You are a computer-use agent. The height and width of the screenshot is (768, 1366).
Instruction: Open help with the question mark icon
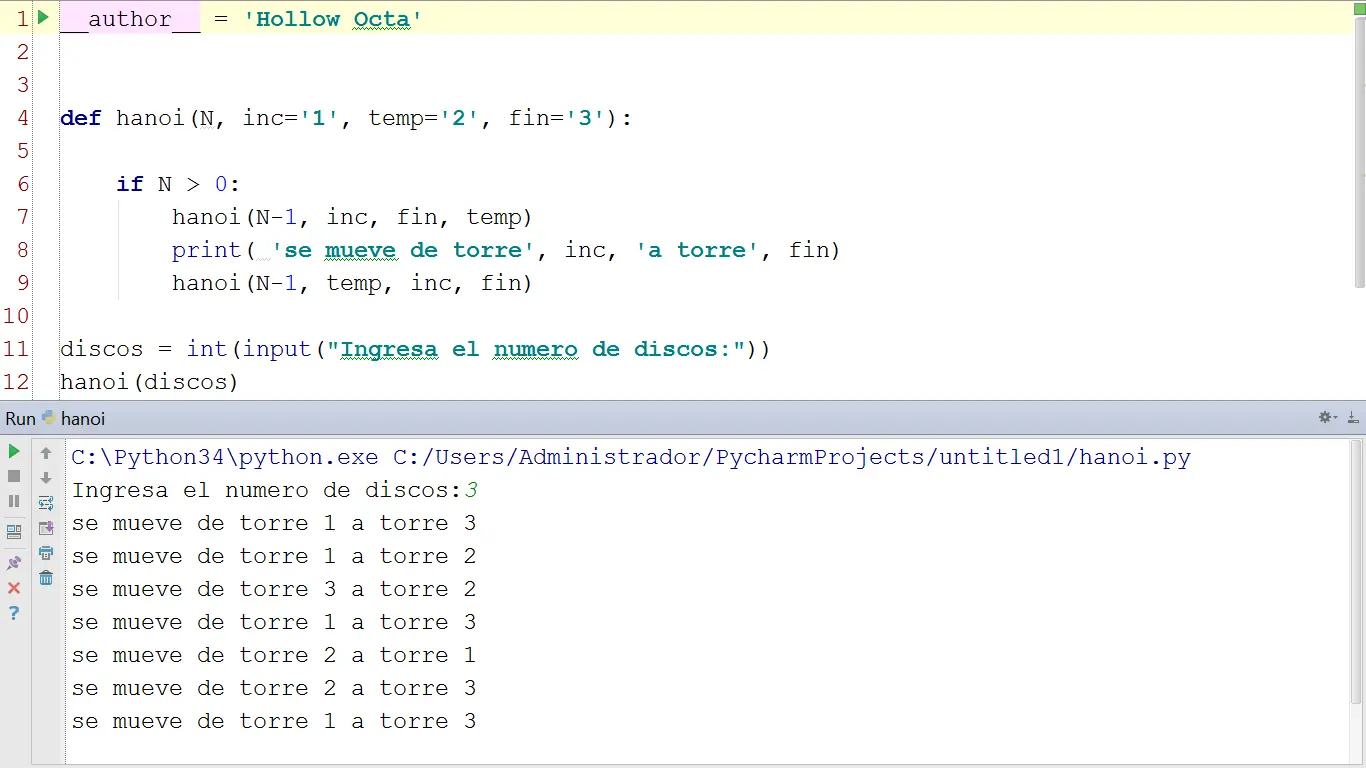click(x=14, y=613)
